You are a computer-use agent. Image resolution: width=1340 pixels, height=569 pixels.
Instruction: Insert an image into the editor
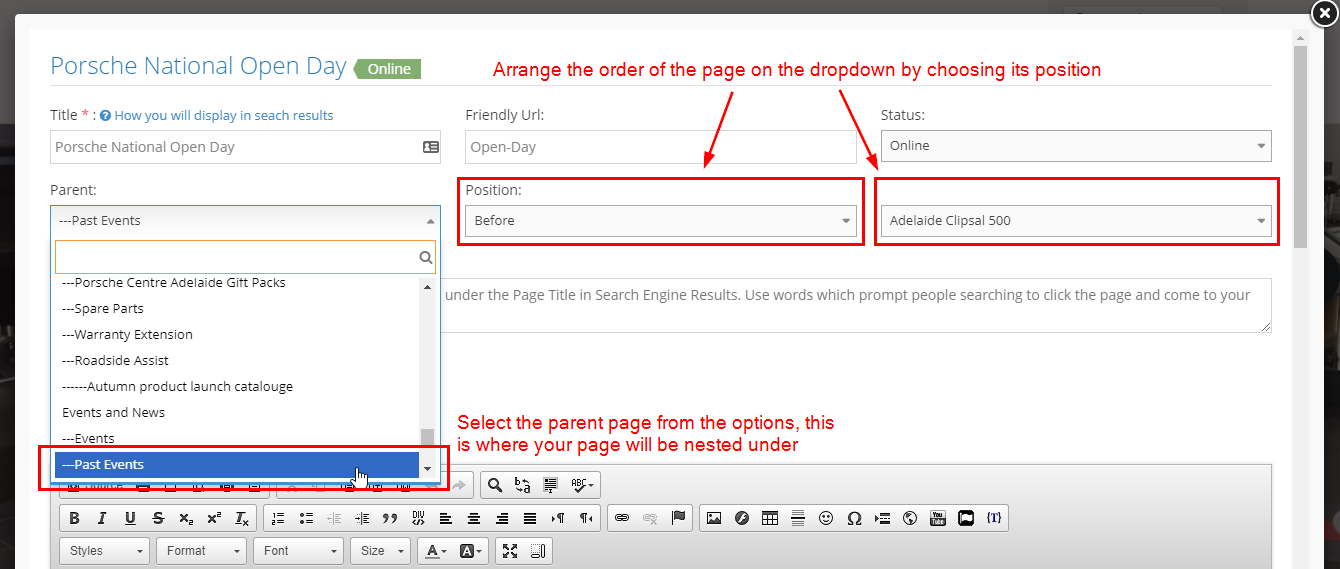[714, 518]
